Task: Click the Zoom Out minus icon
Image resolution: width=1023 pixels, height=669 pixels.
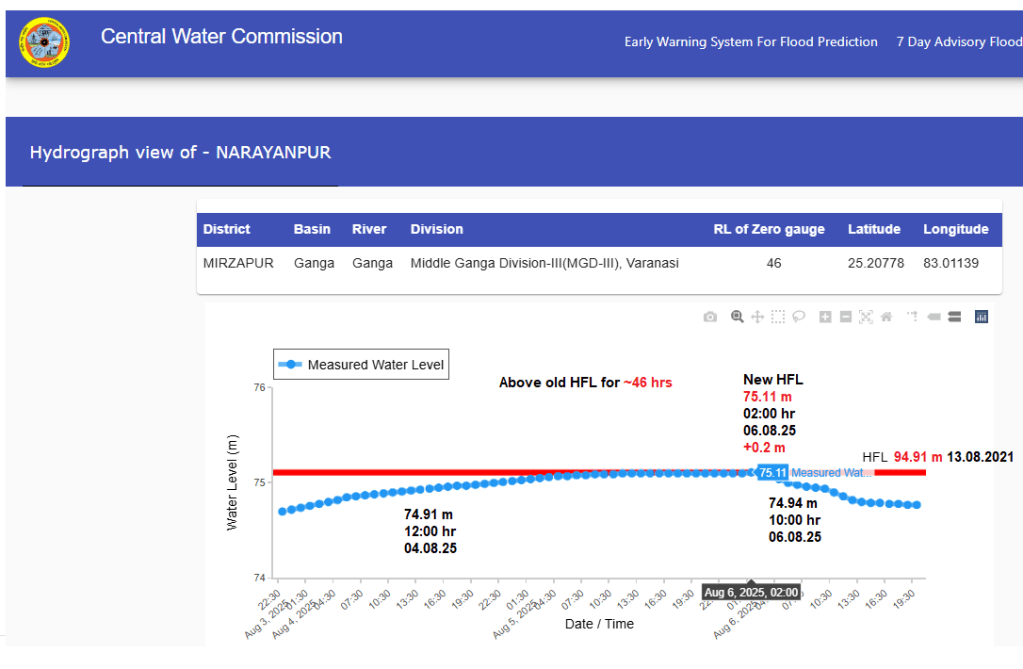Action: [846, 317]
